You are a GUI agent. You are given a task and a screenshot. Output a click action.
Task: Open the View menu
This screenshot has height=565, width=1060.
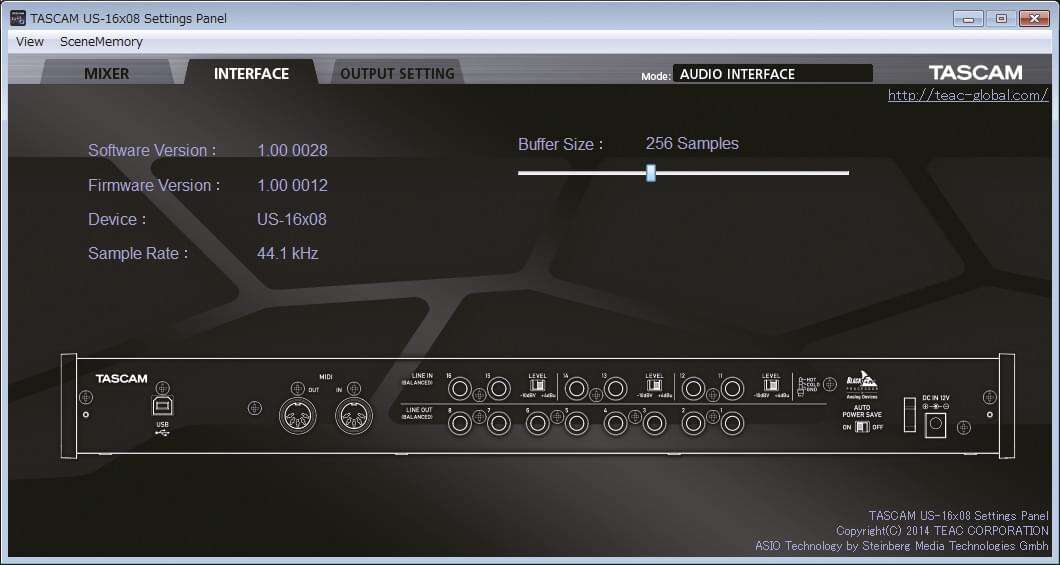(x=30, y=42)
